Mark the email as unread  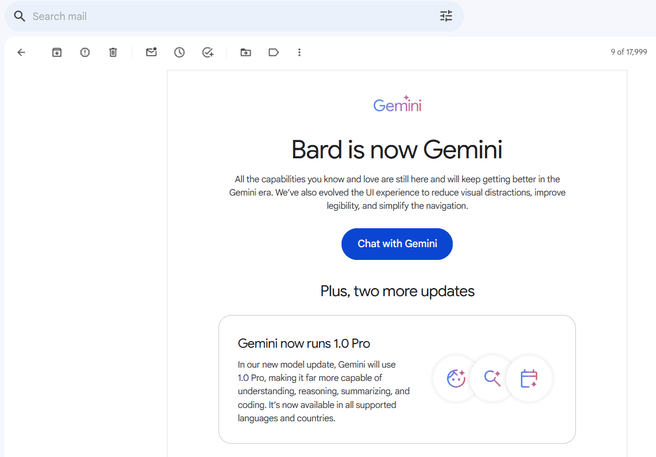(151, 52)
